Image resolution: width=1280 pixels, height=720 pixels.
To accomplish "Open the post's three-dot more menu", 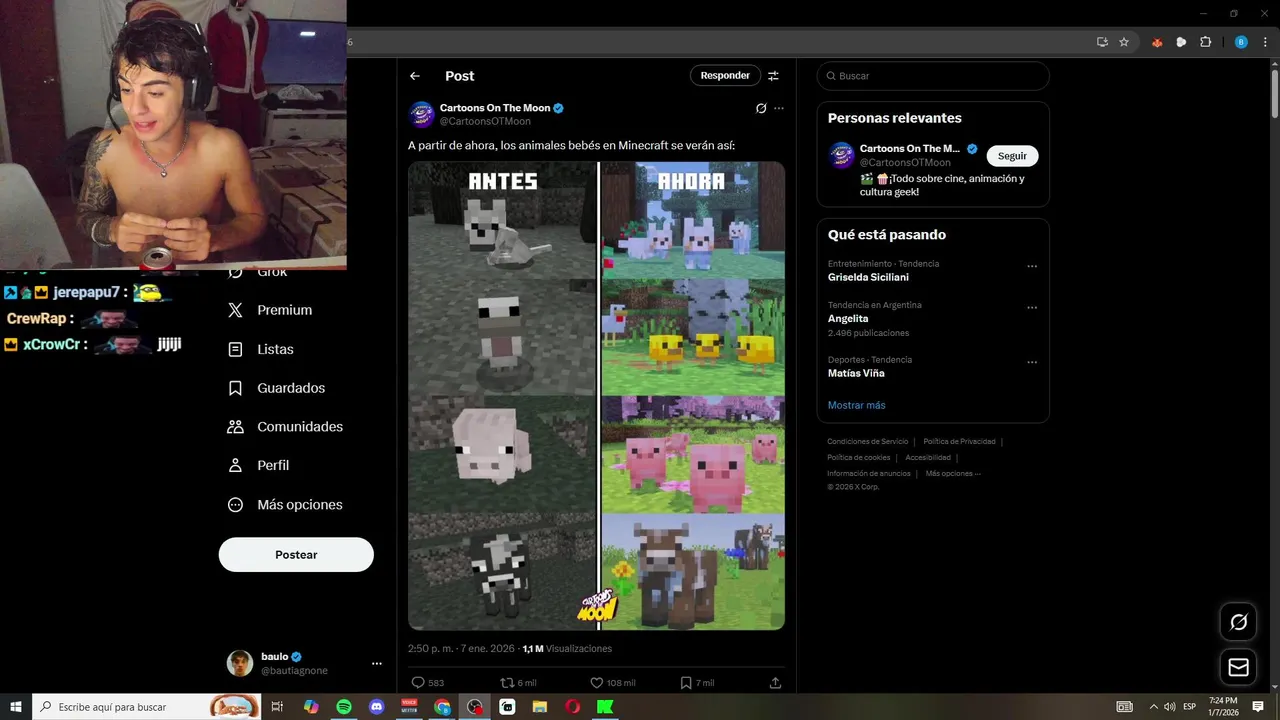I will [779, 108].
